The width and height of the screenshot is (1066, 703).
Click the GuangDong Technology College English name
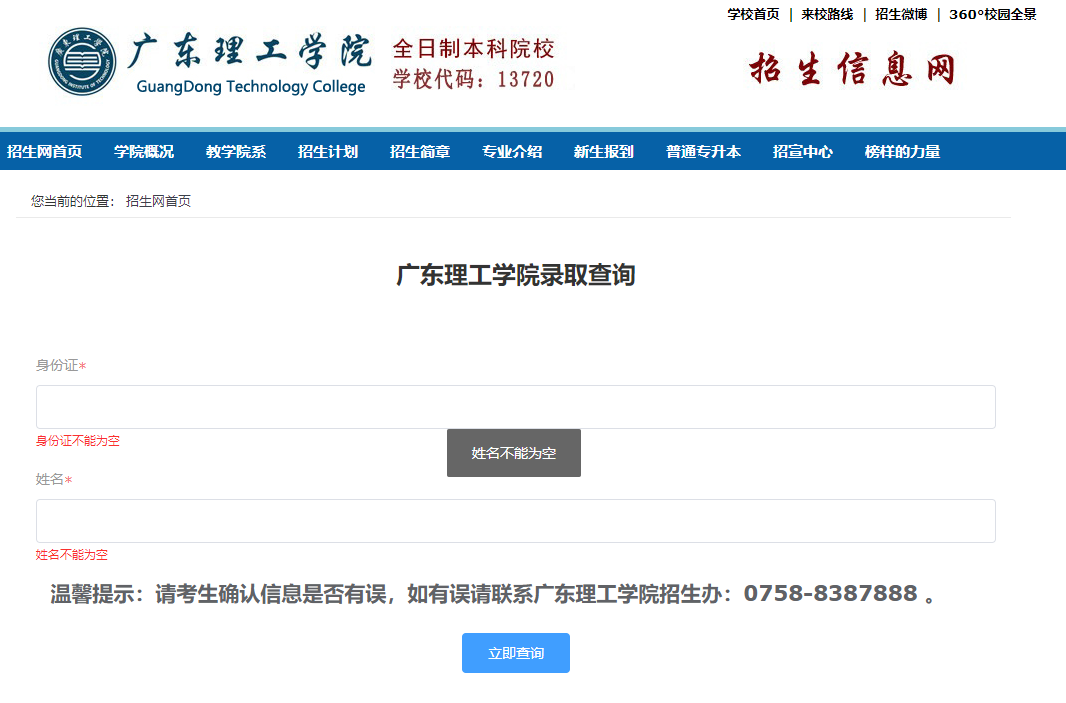(x=251, y=87)
